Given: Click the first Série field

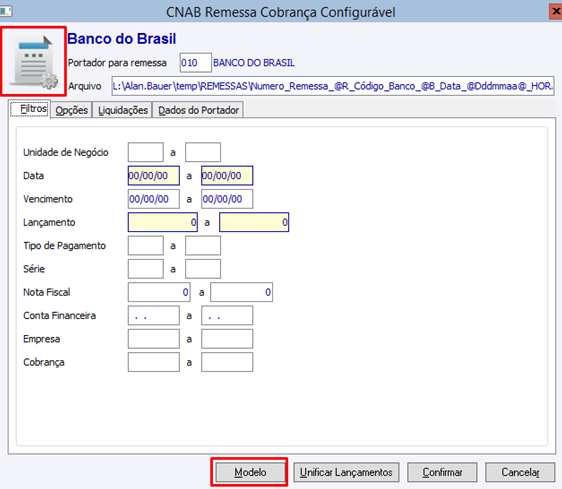Looking at the screenshot, I should pos(146,269).
